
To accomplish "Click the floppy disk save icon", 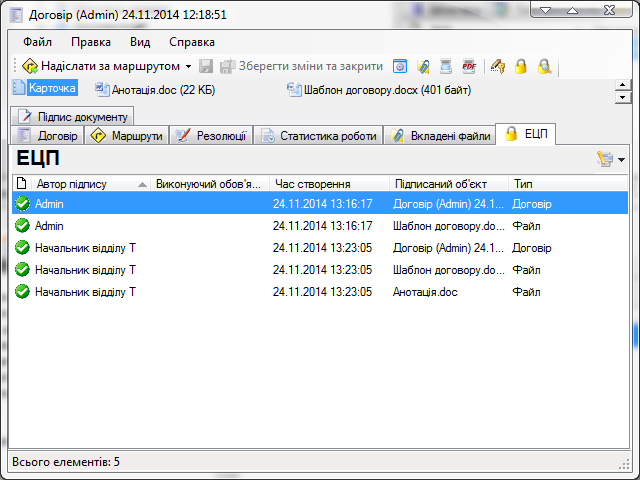I will pos(206,66).
